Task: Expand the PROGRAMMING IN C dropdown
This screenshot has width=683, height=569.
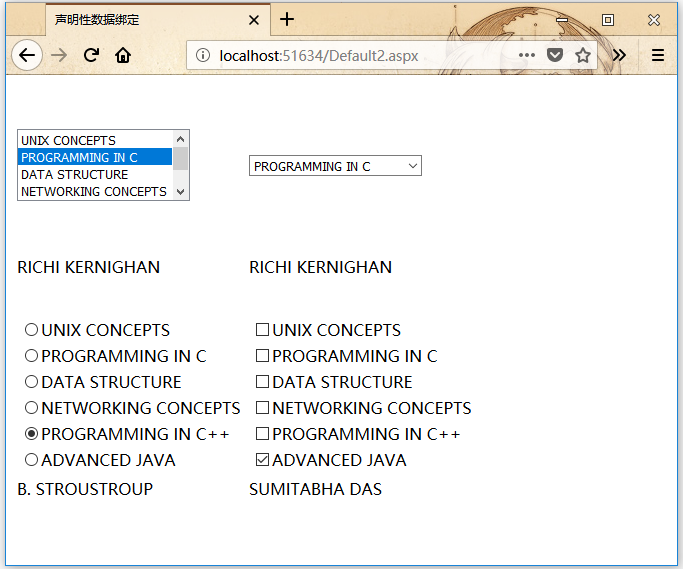Action: click(335, 166)
